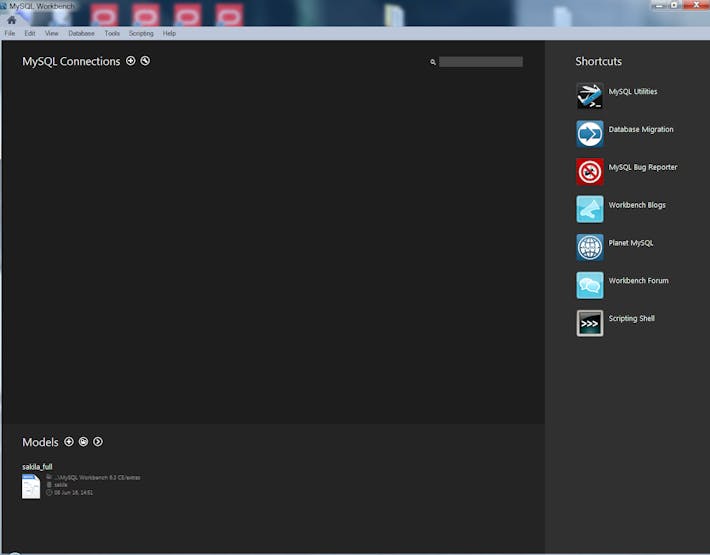
Task: Click the sakila_full model date text
Action: 73,493
